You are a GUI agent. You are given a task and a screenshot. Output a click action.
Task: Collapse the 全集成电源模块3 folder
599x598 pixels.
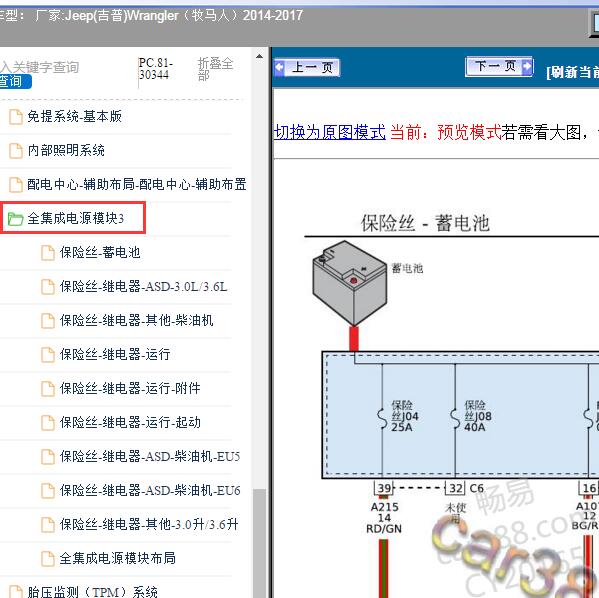click(75, 218)
